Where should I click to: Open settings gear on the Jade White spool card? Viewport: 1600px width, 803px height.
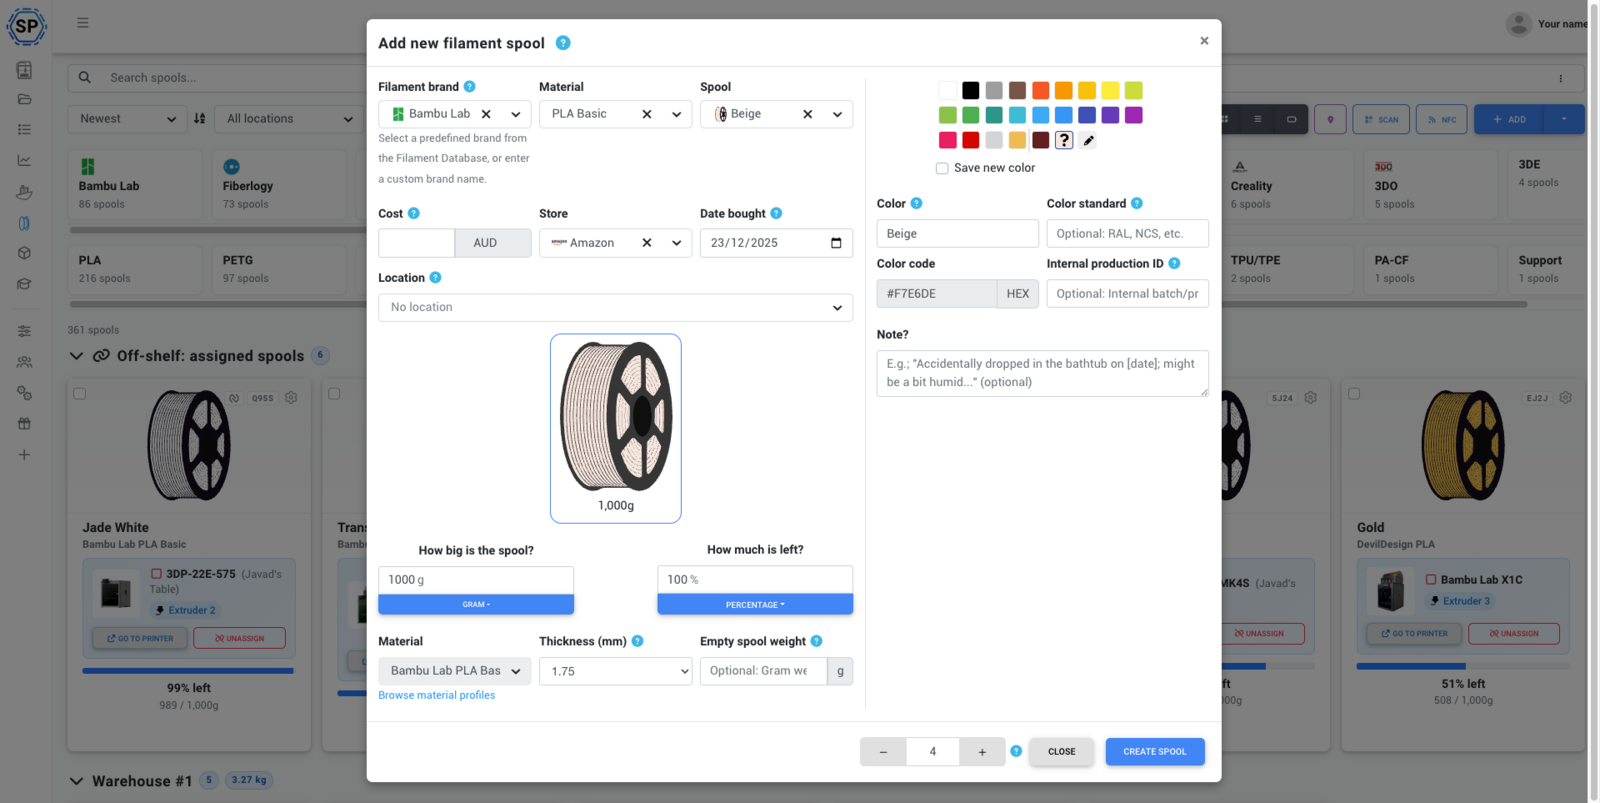pos(291,397)
